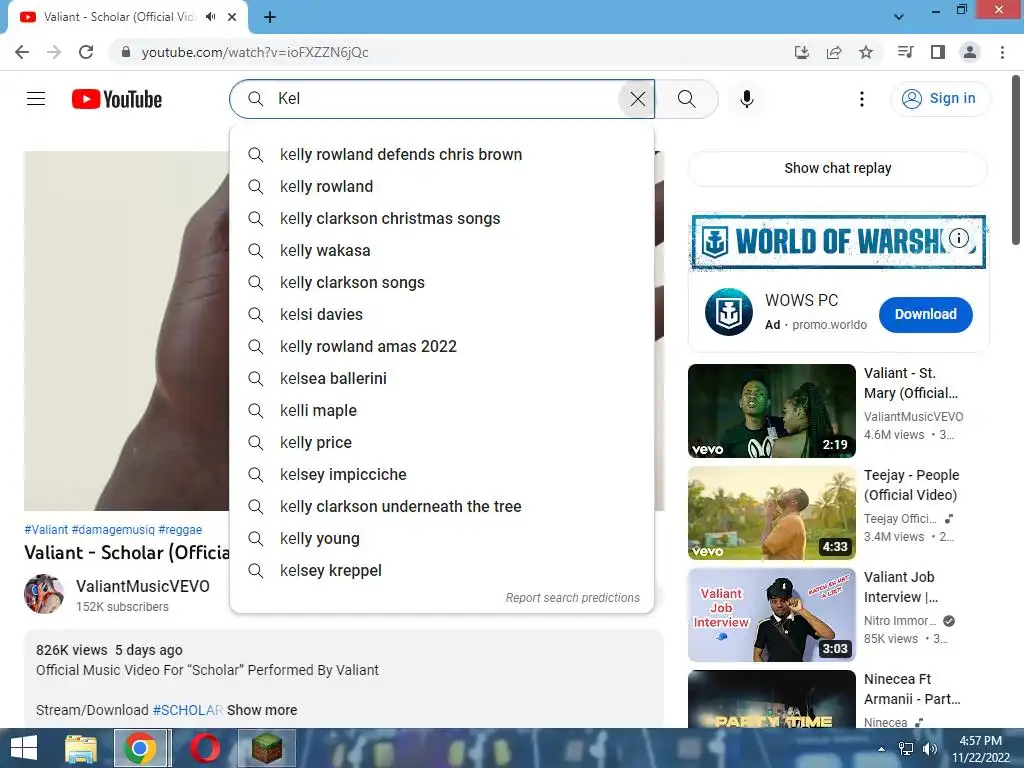This screenshot has width=1024, height=768.
Task: Choose suggestion kelsi davies
Action: (x=441, y=314)
